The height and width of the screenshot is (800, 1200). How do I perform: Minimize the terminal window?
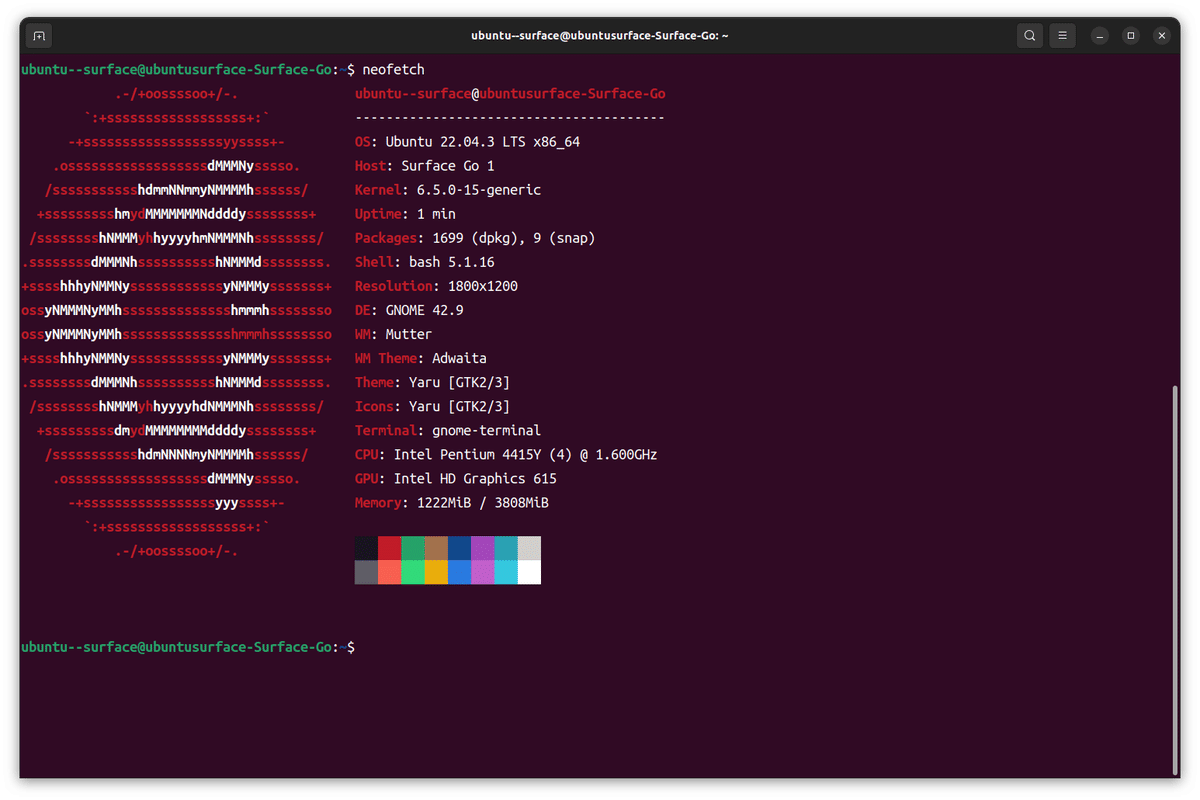click(x=1099, y=36)
